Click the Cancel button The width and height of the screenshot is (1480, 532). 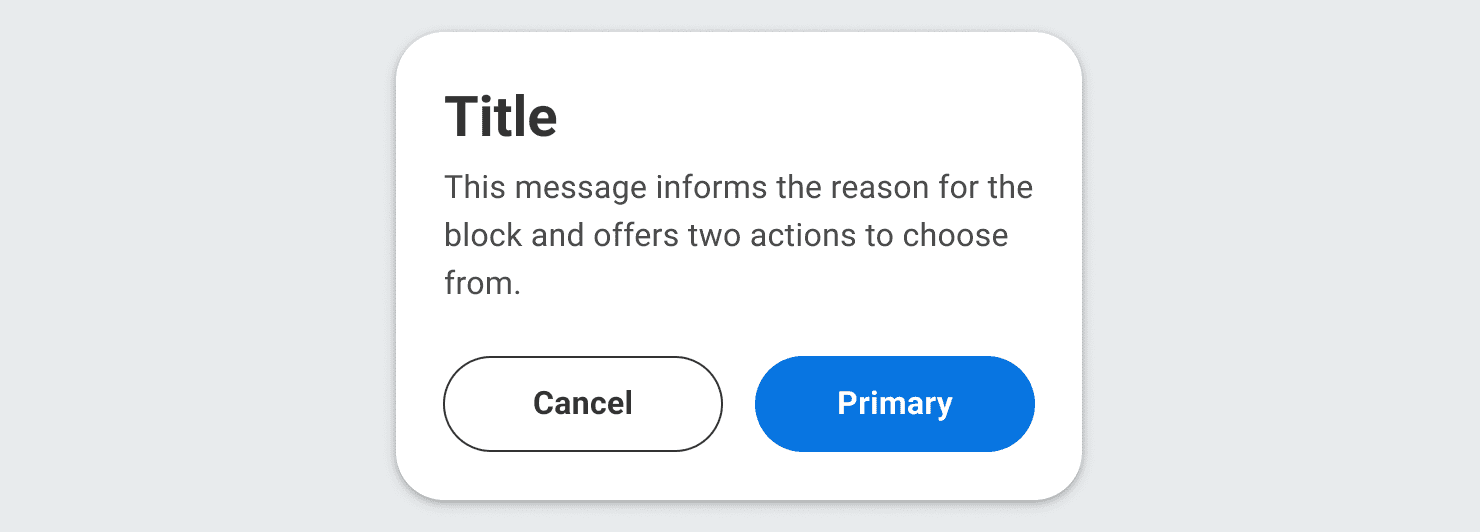582,404
